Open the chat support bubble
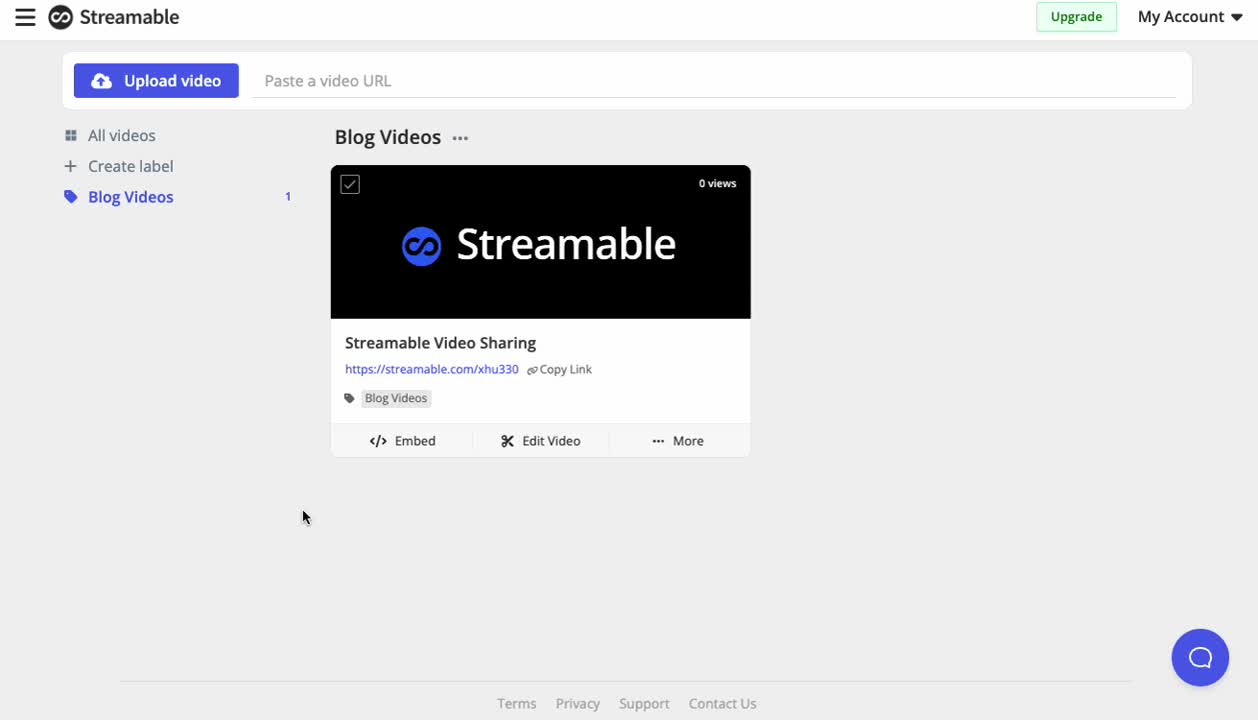 (x=1199, y=657)
